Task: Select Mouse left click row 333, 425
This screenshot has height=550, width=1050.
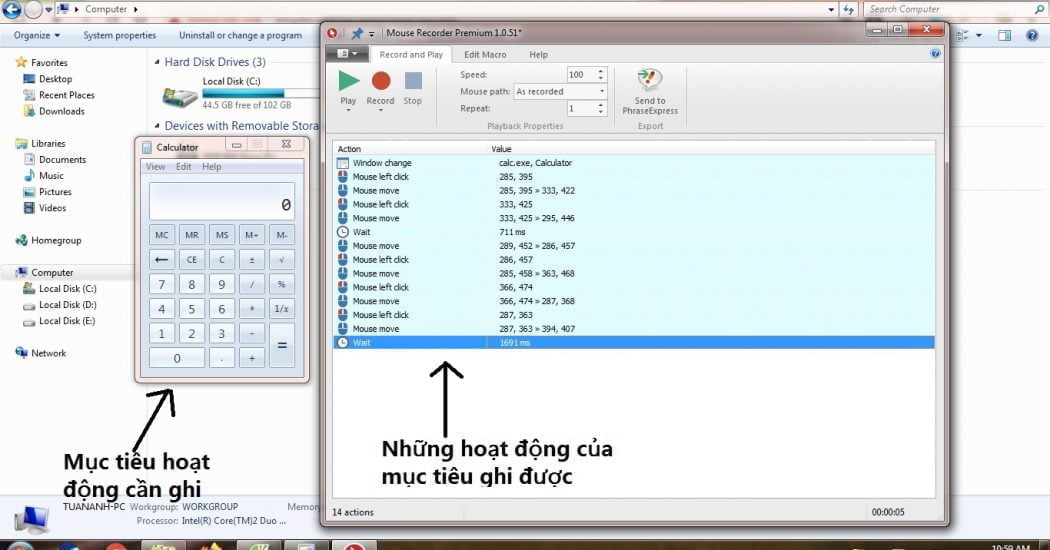Action: (x=633, y=204)
